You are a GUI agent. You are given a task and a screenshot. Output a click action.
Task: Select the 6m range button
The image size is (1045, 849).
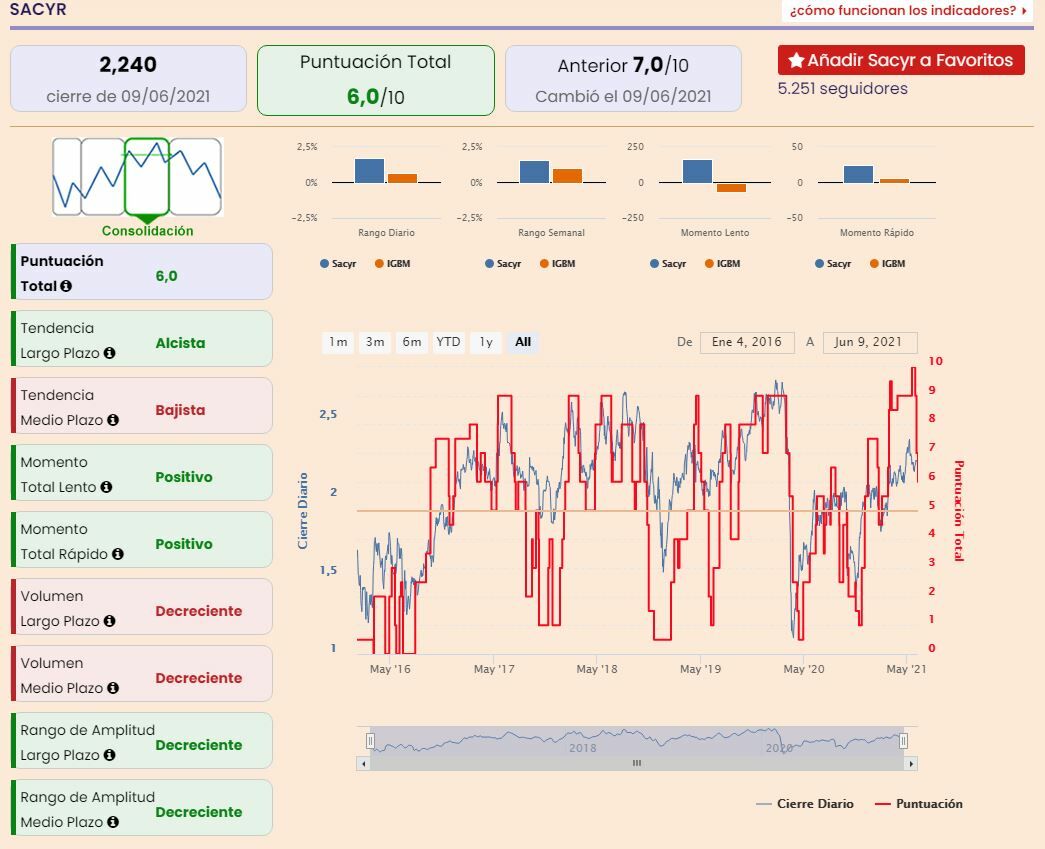[x=412, y=342]
